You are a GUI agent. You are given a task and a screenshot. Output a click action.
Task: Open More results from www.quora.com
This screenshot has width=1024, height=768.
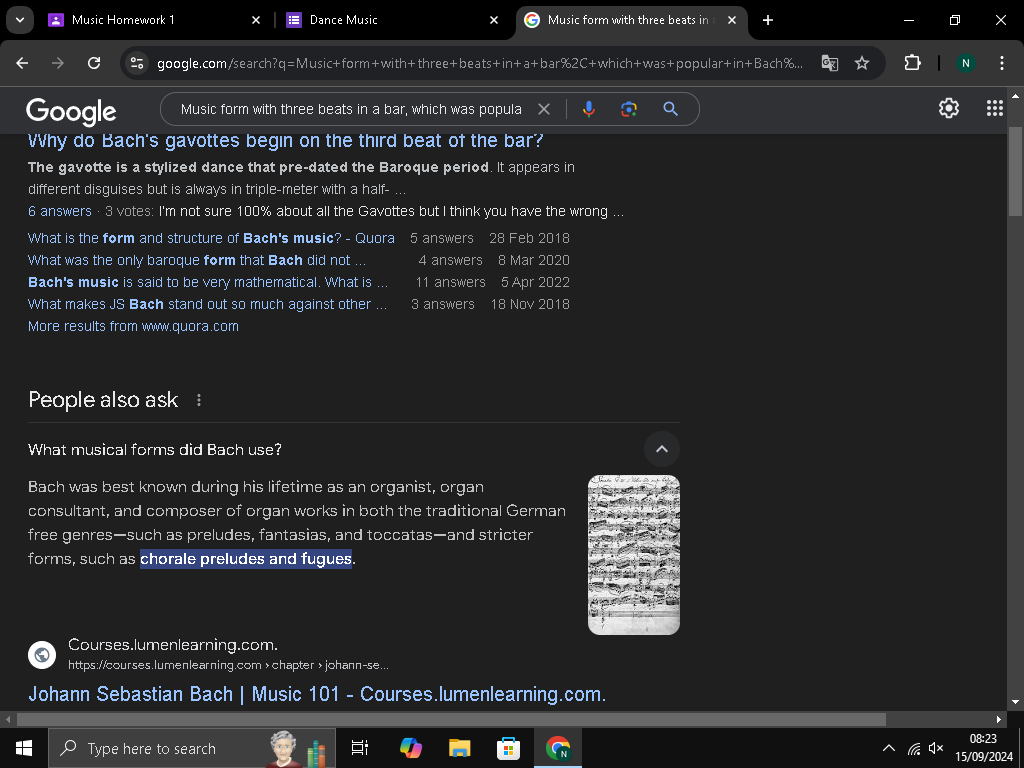[133, 327]
